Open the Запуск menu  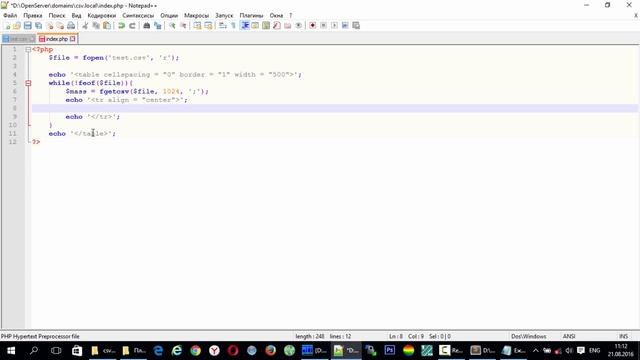point(224,16)
